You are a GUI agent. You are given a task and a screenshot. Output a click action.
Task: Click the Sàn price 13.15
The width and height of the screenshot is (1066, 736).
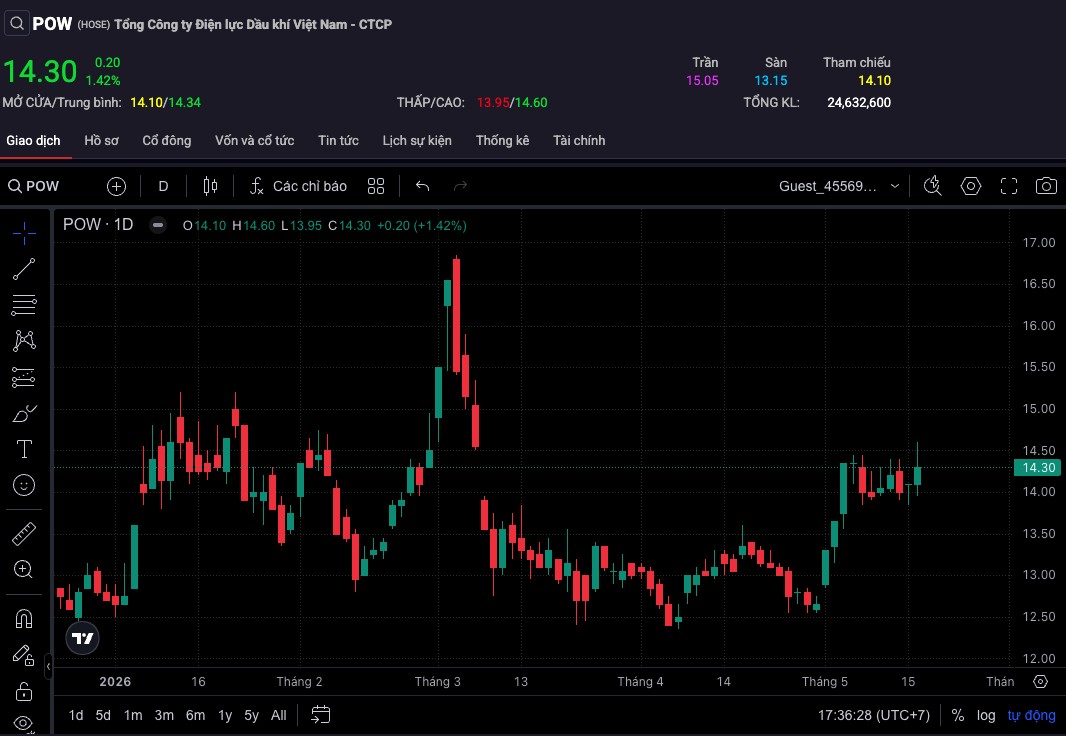(771, 81)
